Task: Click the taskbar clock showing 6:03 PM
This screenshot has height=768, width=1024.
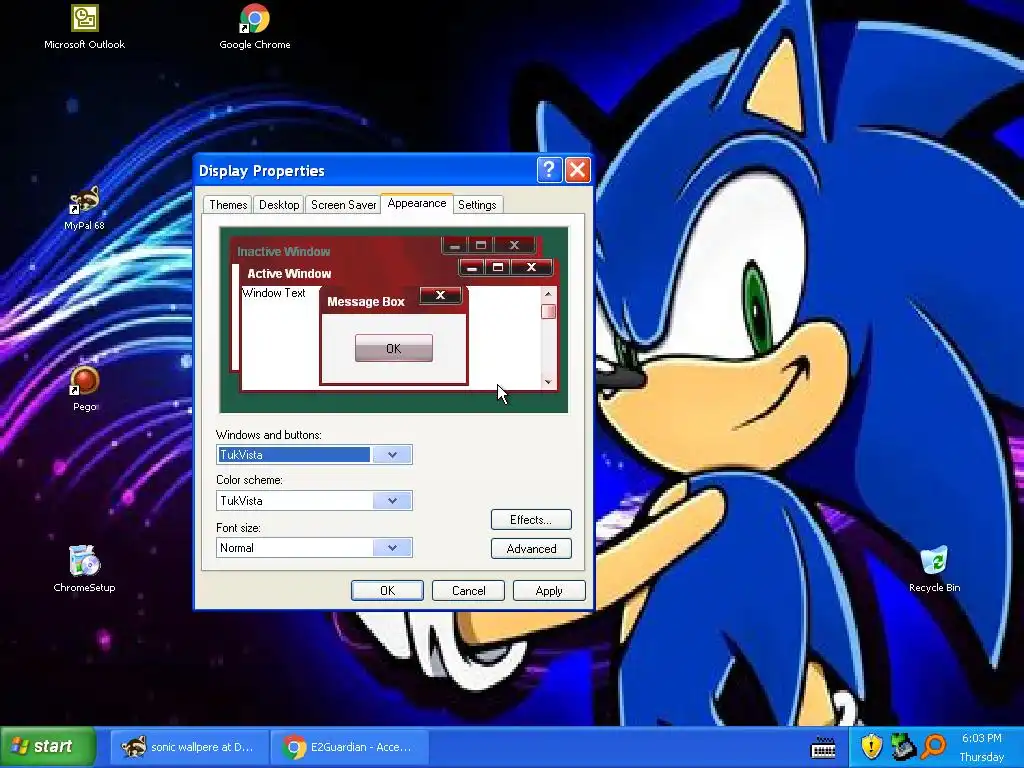Action: click(x=982, y=738)
